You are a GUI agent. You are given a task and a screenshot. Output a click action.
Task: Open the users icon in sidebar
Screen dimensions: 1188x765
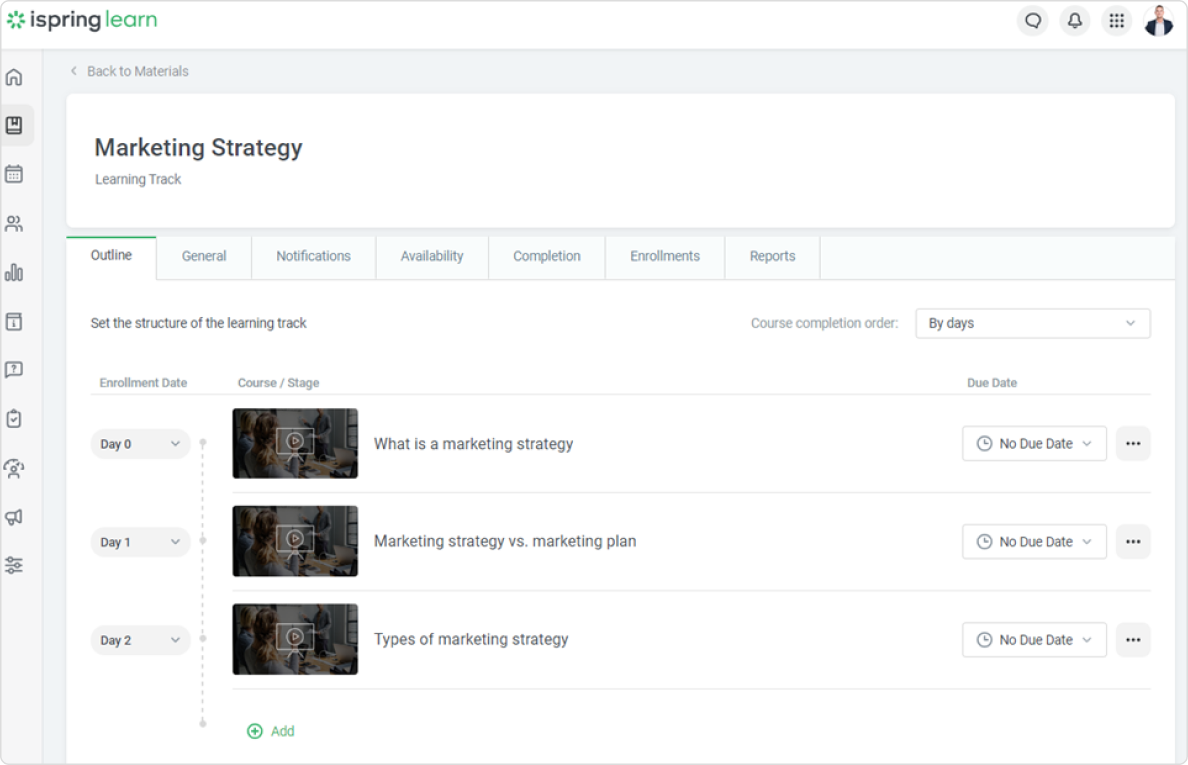coord(14,223)
